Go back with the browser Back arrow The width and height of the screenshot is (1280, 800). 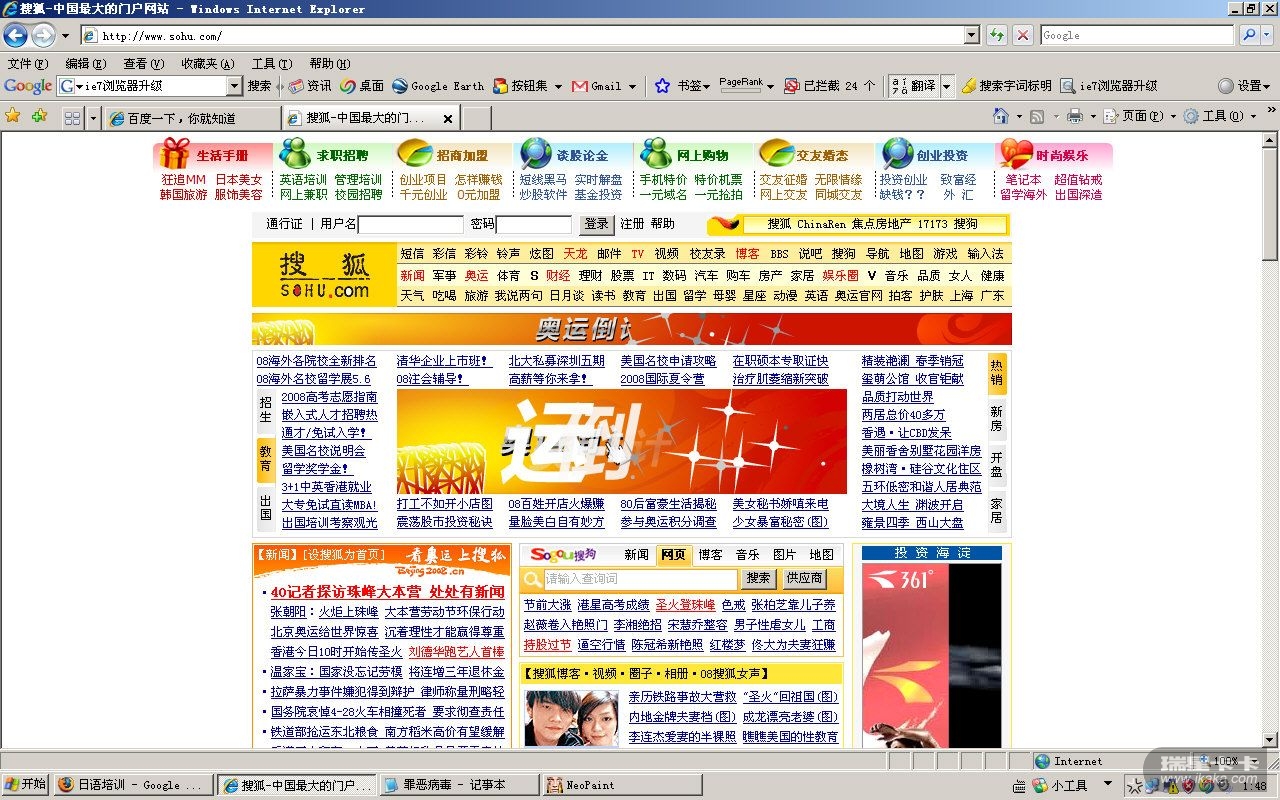click(x=16, y=36)
